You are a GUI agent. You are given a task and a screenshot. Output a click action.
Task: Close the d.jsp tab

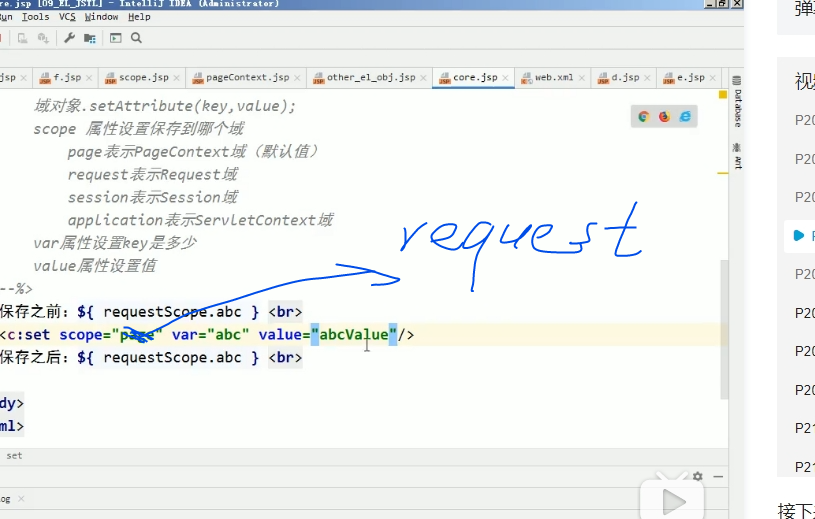click(x=647, y=78)
